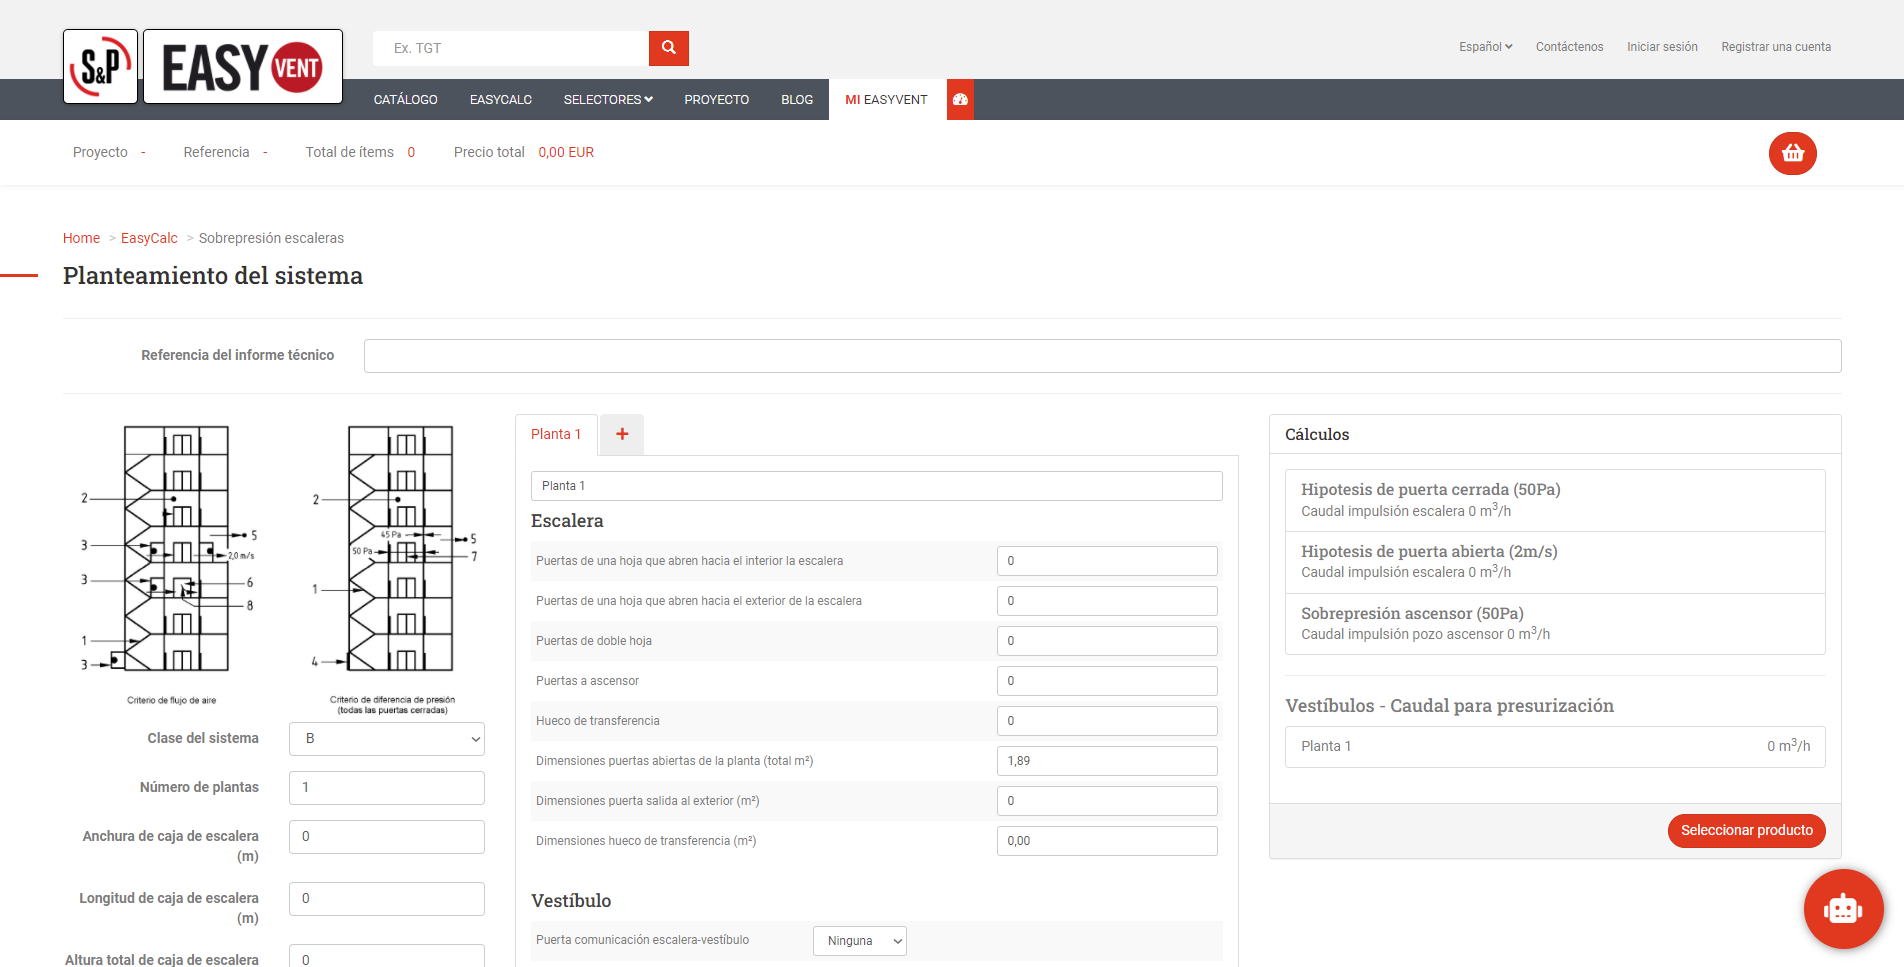Add a new floor with plus tab

click(x=622, y=434)
